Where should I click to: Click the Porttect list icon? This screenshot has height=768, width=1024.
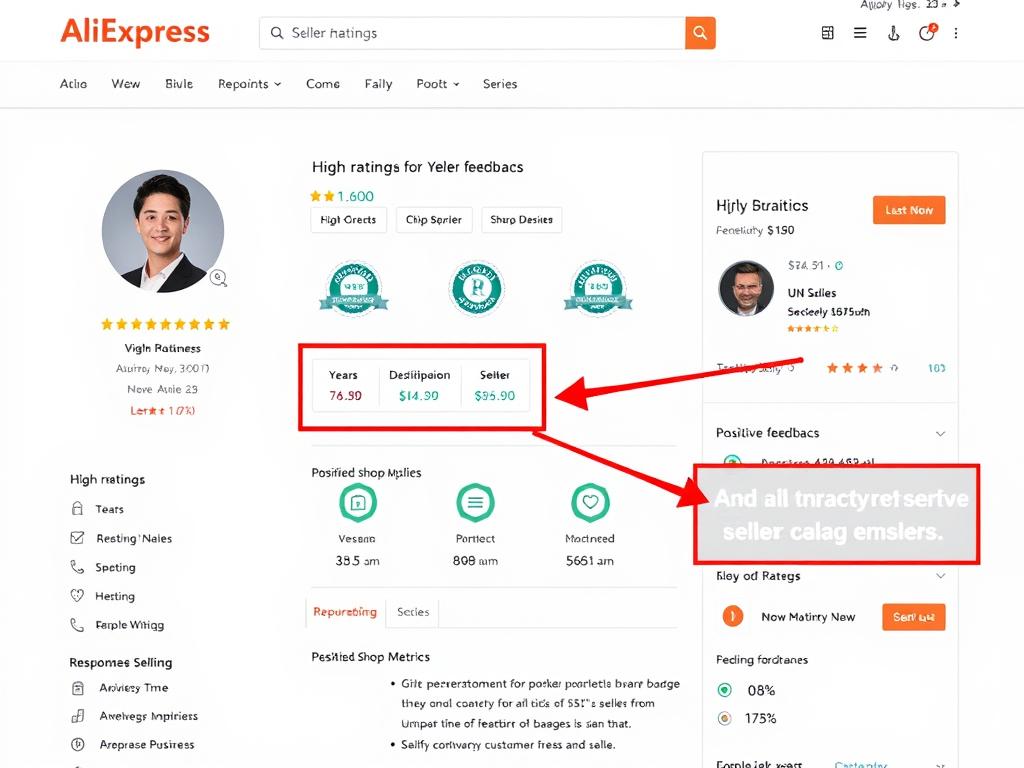pos(475,502)
